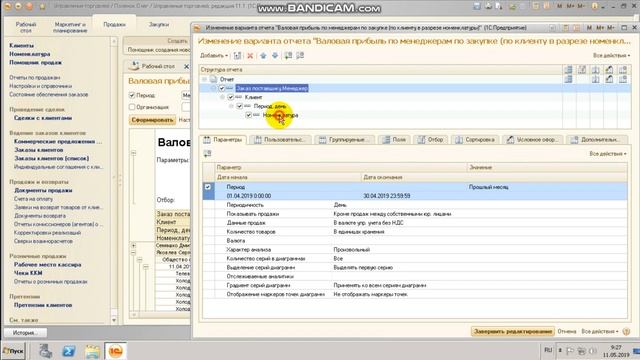Screen dimensions: 640x360
Task: Open Помощник продаж link
Action: (36, 62)
